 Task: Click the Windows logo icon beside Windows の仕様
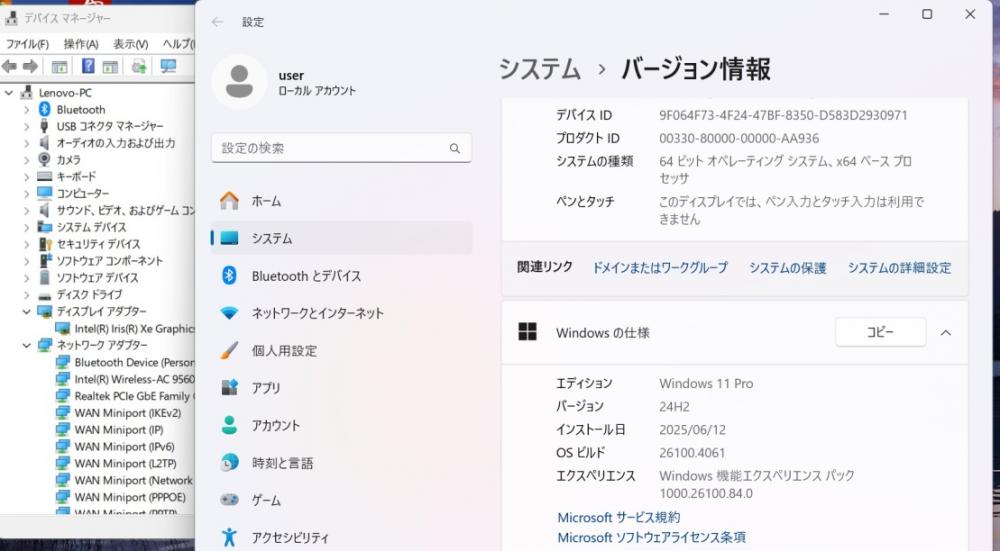tap(527, 332)
